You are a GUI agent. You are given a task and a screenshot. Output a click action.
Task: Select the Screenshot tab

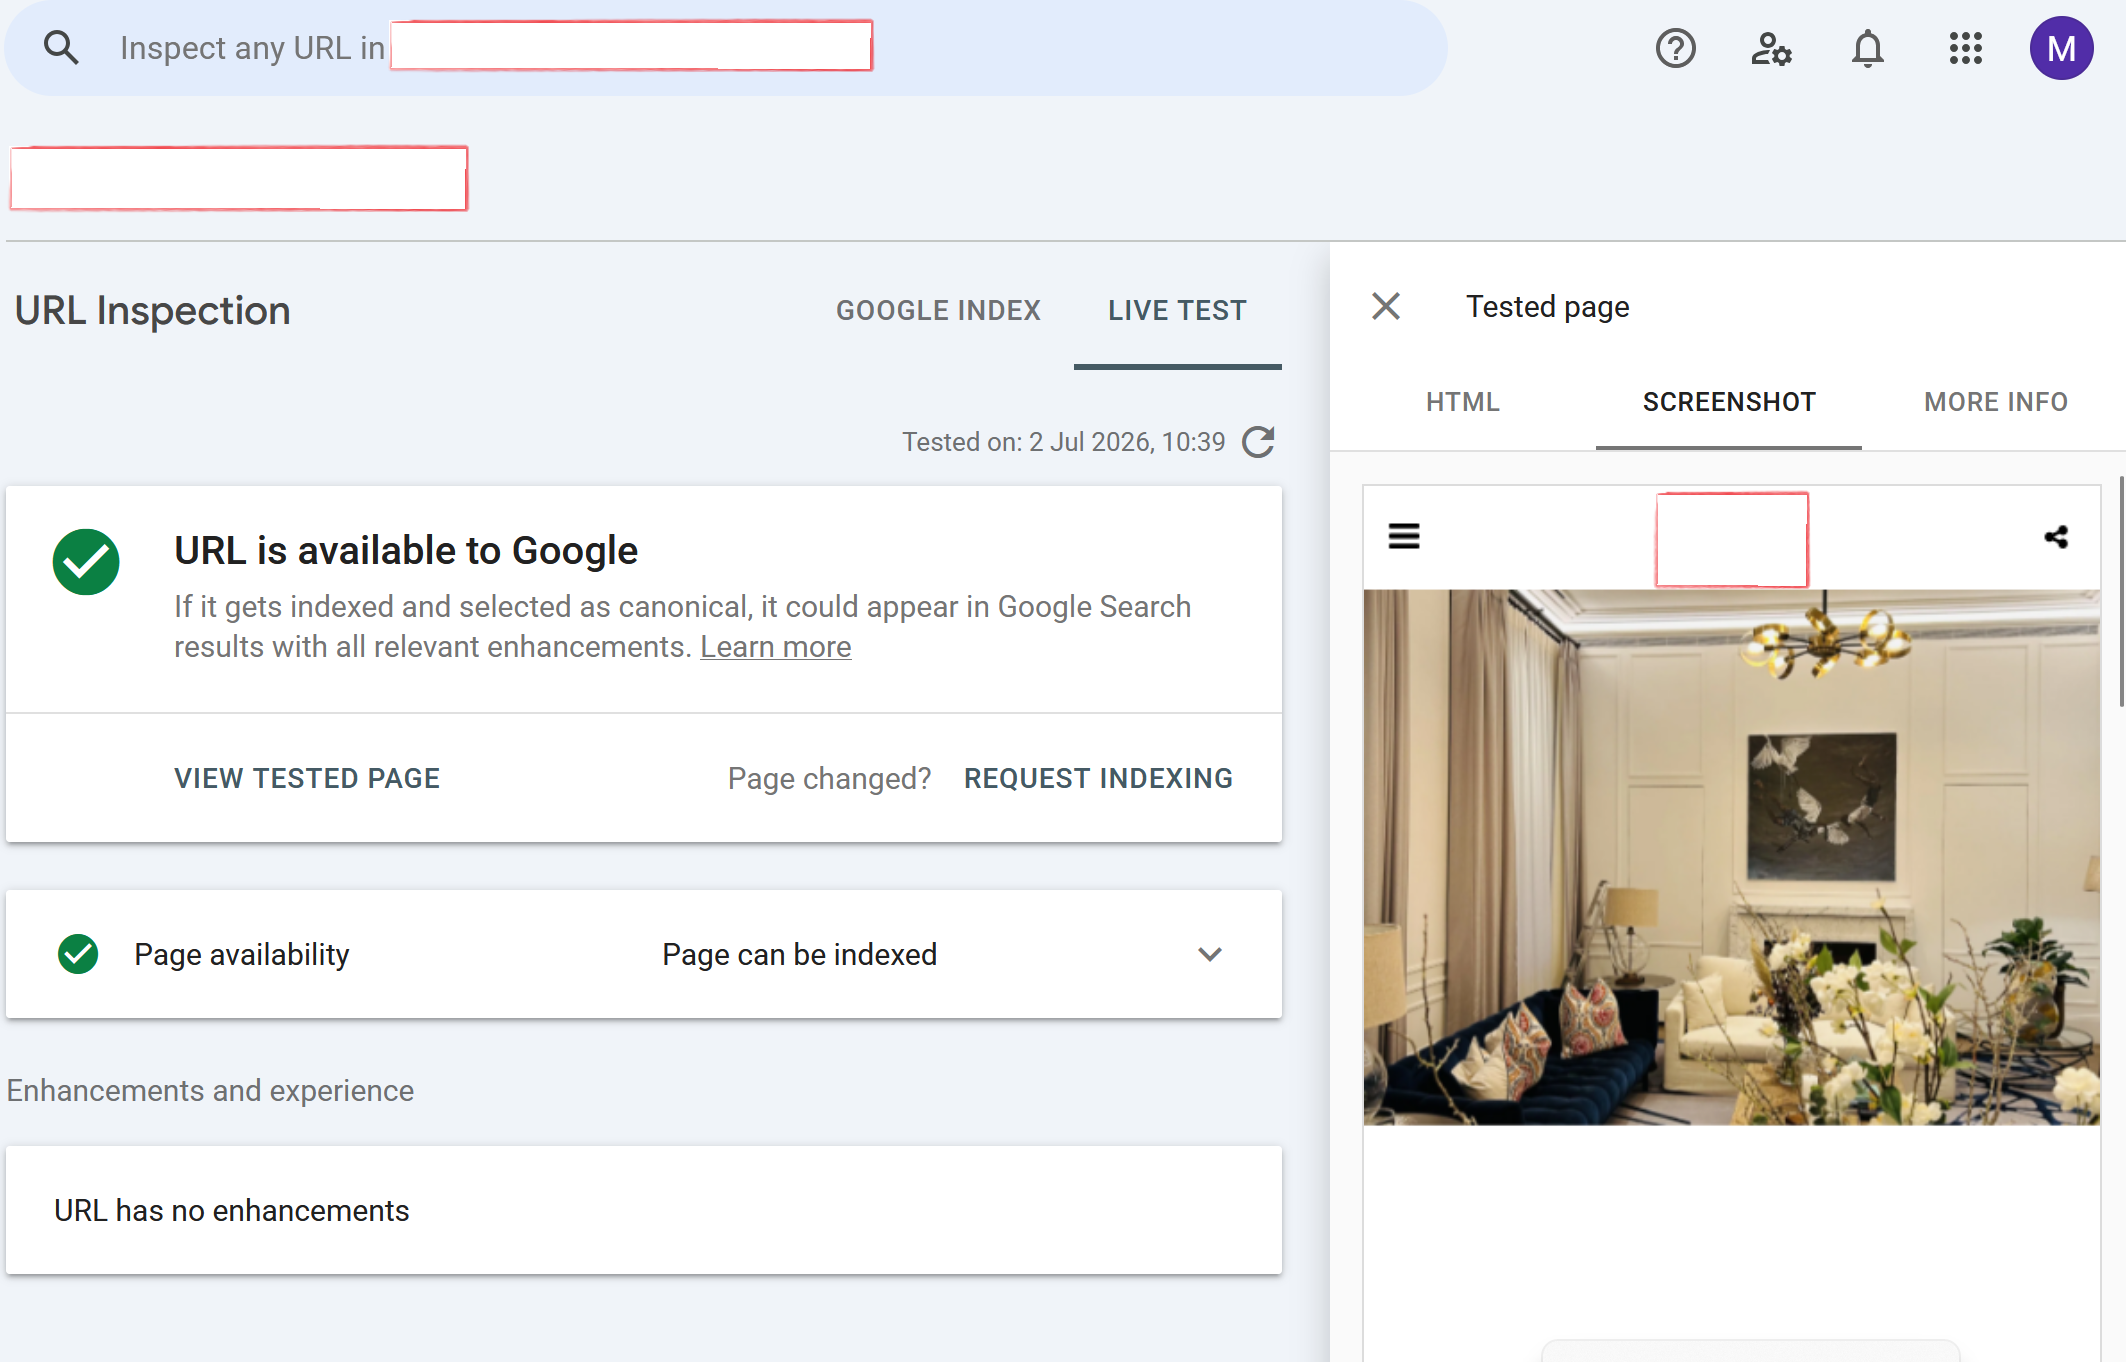pyautogui.click(x=1729, y=402)
